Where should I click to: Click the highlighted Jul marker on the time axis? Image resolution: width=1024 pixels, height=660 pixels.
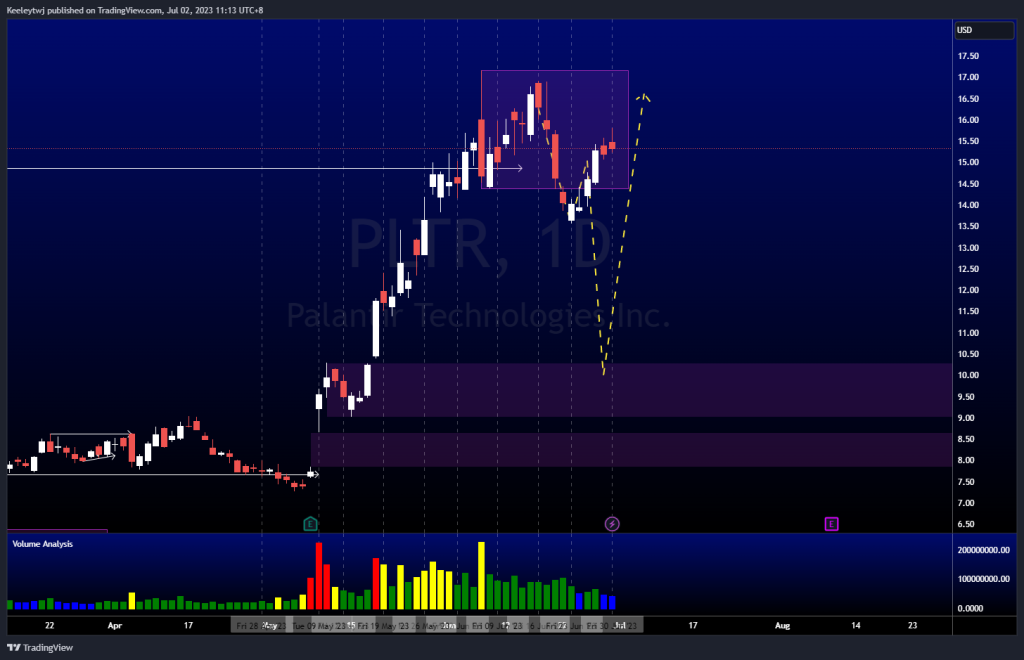coord(619,624)
